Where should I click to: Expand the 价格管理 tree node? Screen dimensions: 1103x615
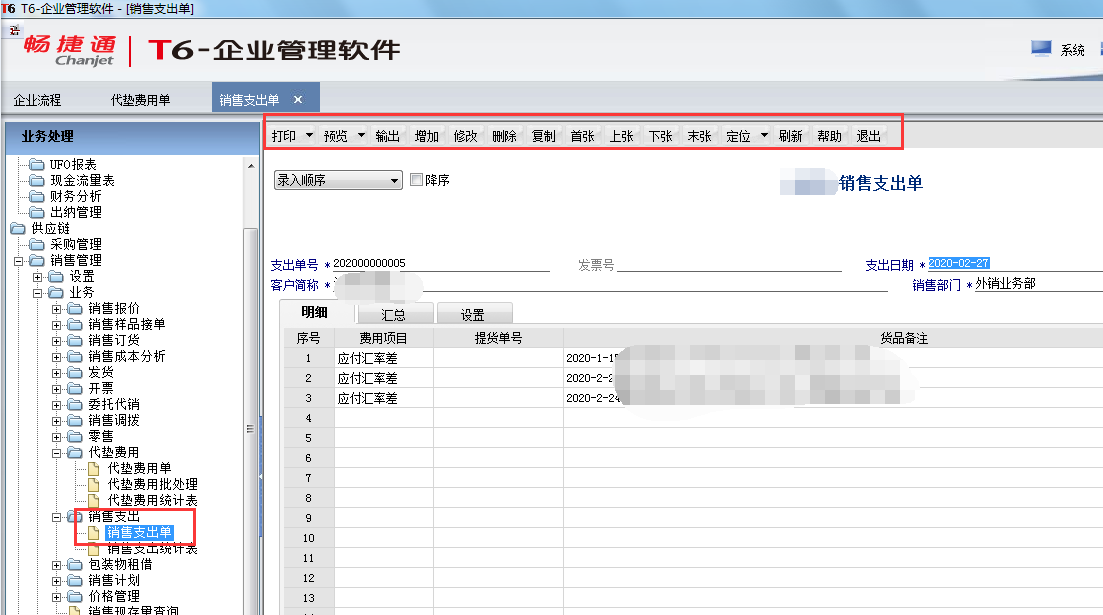(x=56, y=597)
